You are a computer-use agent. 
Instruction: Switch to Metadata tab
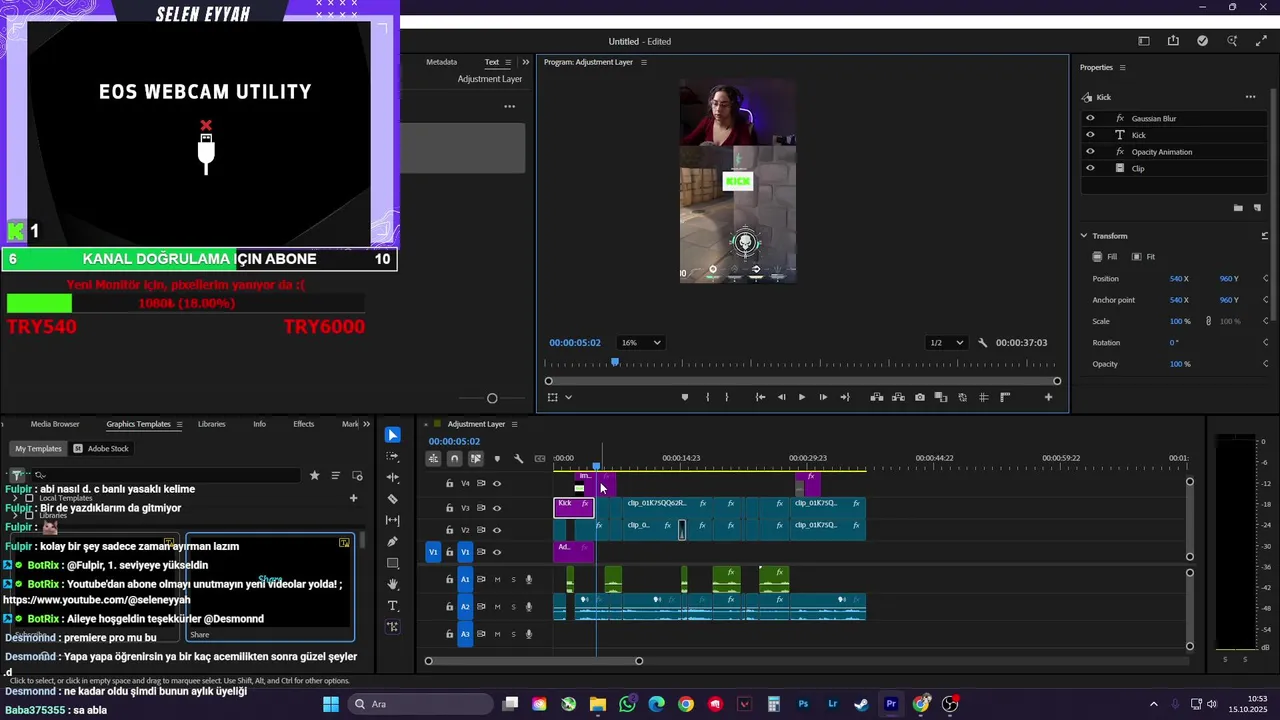coord(441,62)
